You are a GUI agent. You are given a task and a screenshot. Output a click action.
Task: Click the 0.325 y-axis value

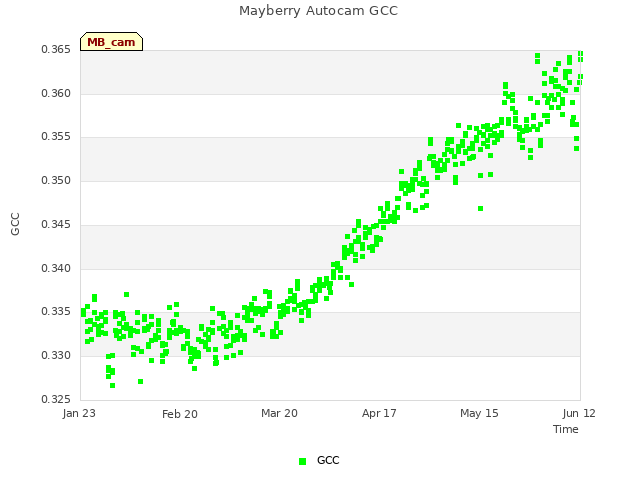(56, 399)
